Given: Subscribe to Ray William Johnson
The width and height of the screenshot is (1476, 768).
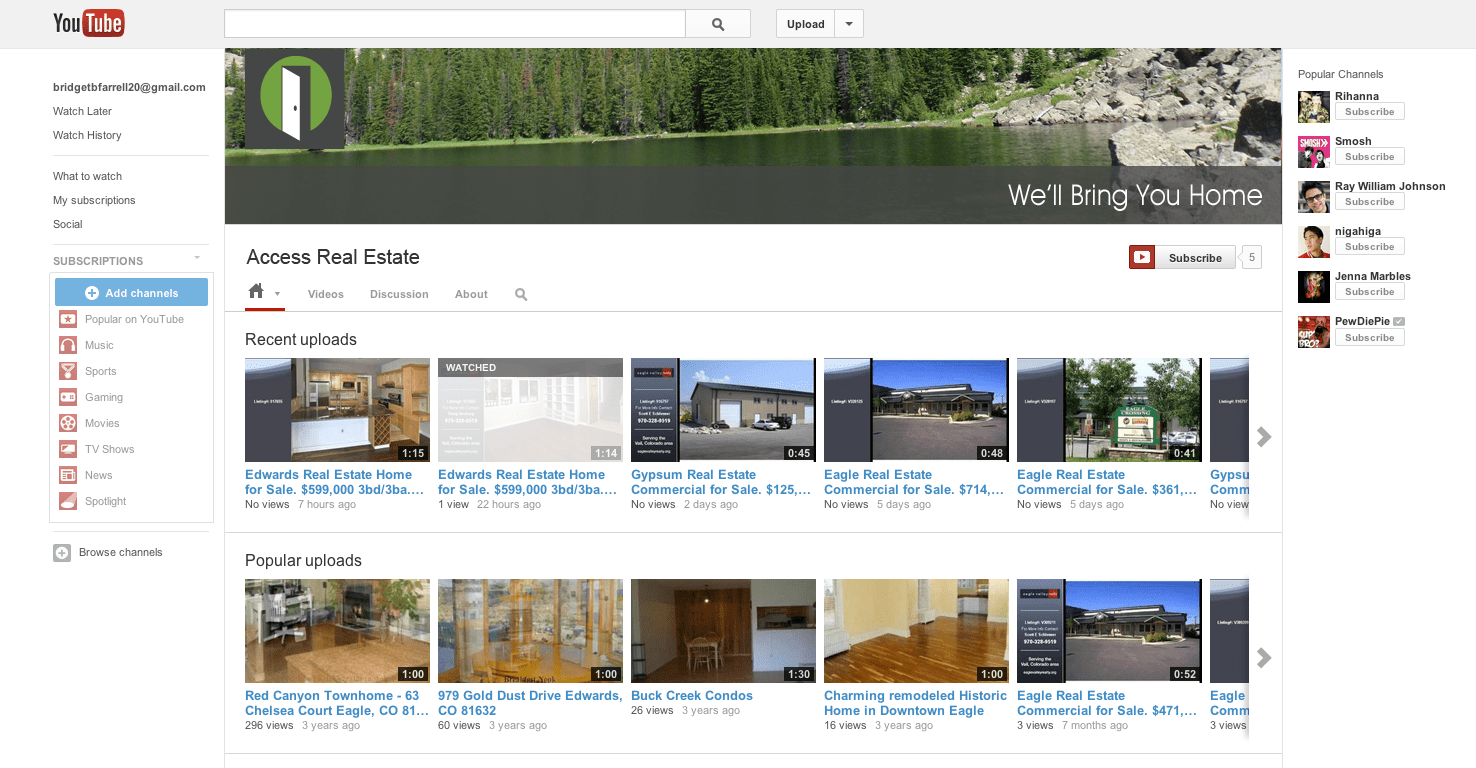Looking at the screenshot, I should click(1369, 202).
